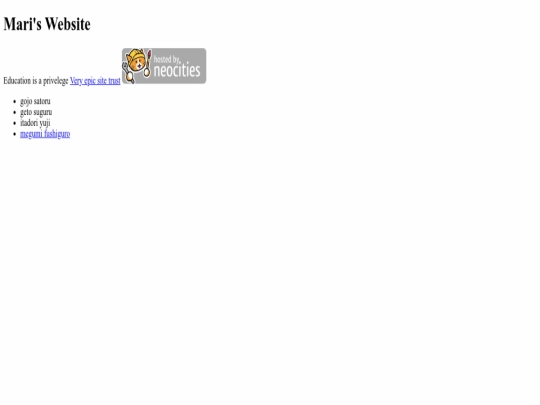Click the empty page area below the list
The height and width of the screenshot is (405, 540).
pyautogui.click(x=270, y=269)
